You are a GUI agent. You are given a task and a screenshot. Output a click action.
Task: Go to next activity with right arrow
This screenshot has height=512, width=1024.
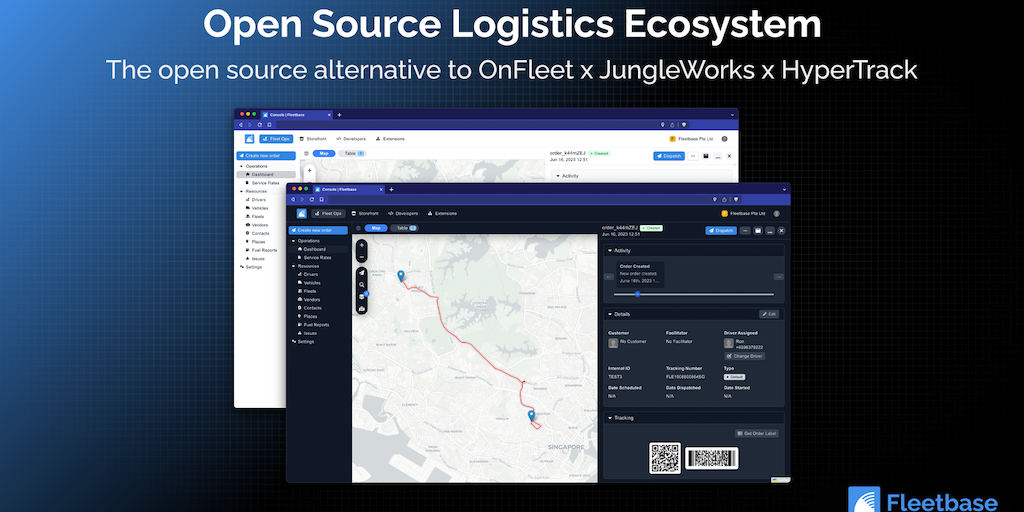click(778, 277)
